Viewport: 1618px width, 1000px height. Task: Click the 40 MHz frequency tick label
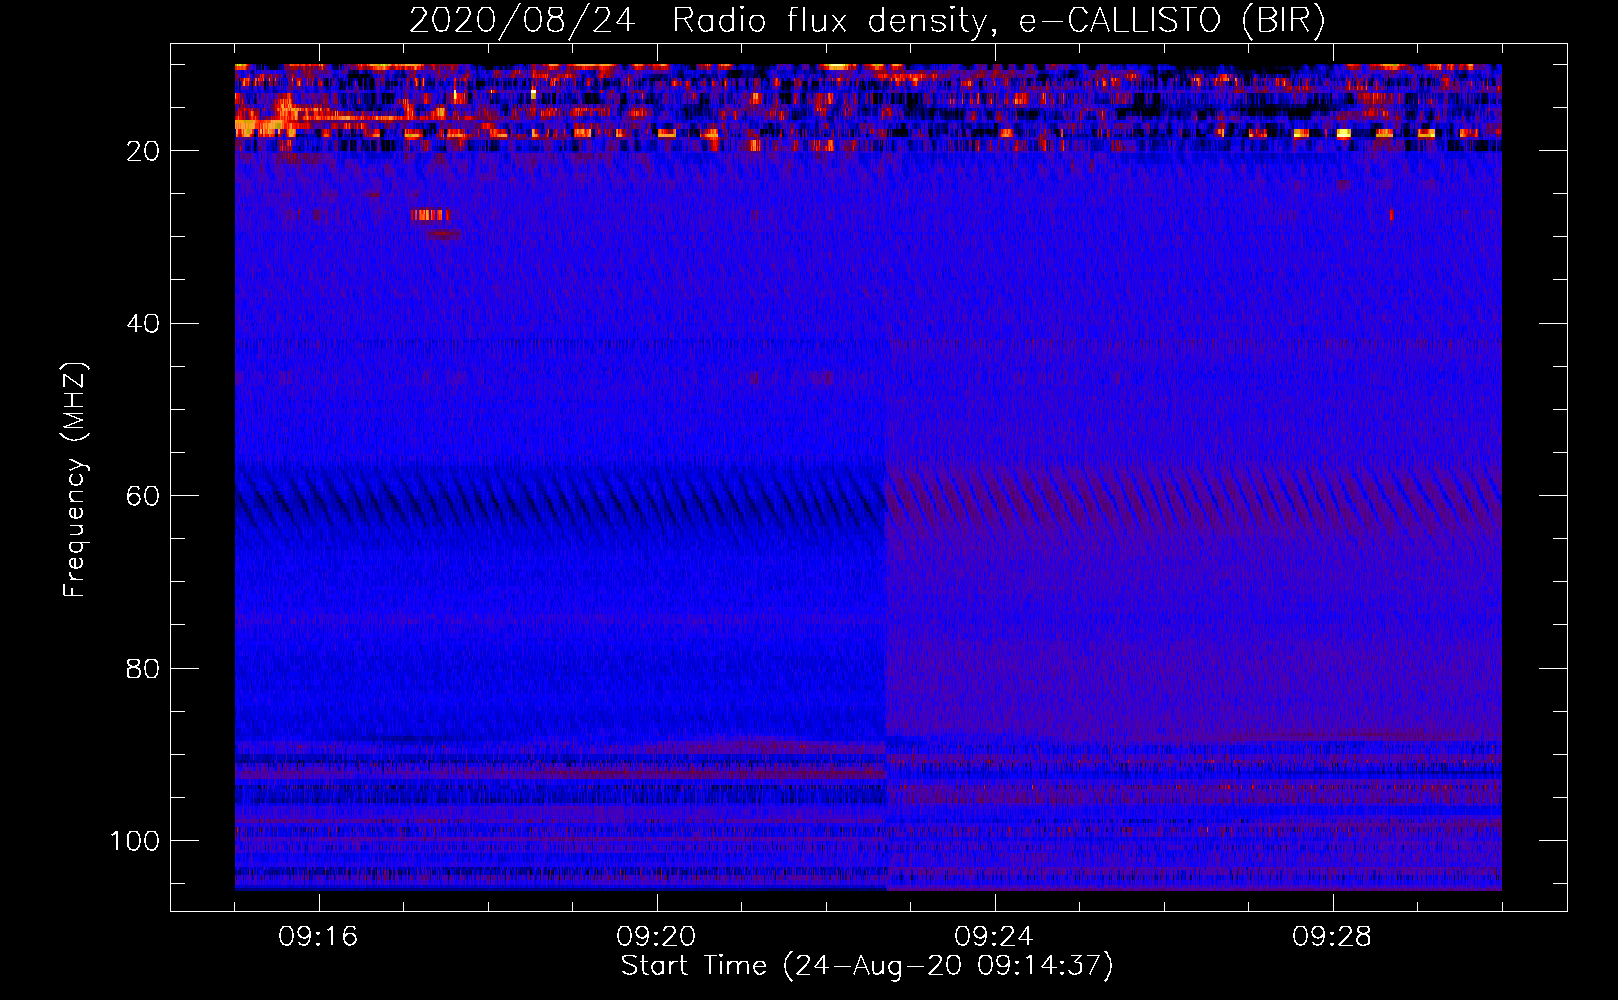tap(143, 324)
